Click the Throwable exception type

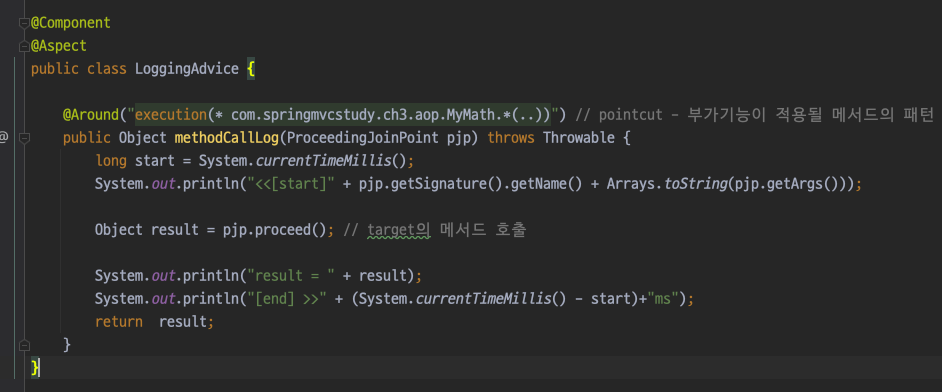coord(579,138)
